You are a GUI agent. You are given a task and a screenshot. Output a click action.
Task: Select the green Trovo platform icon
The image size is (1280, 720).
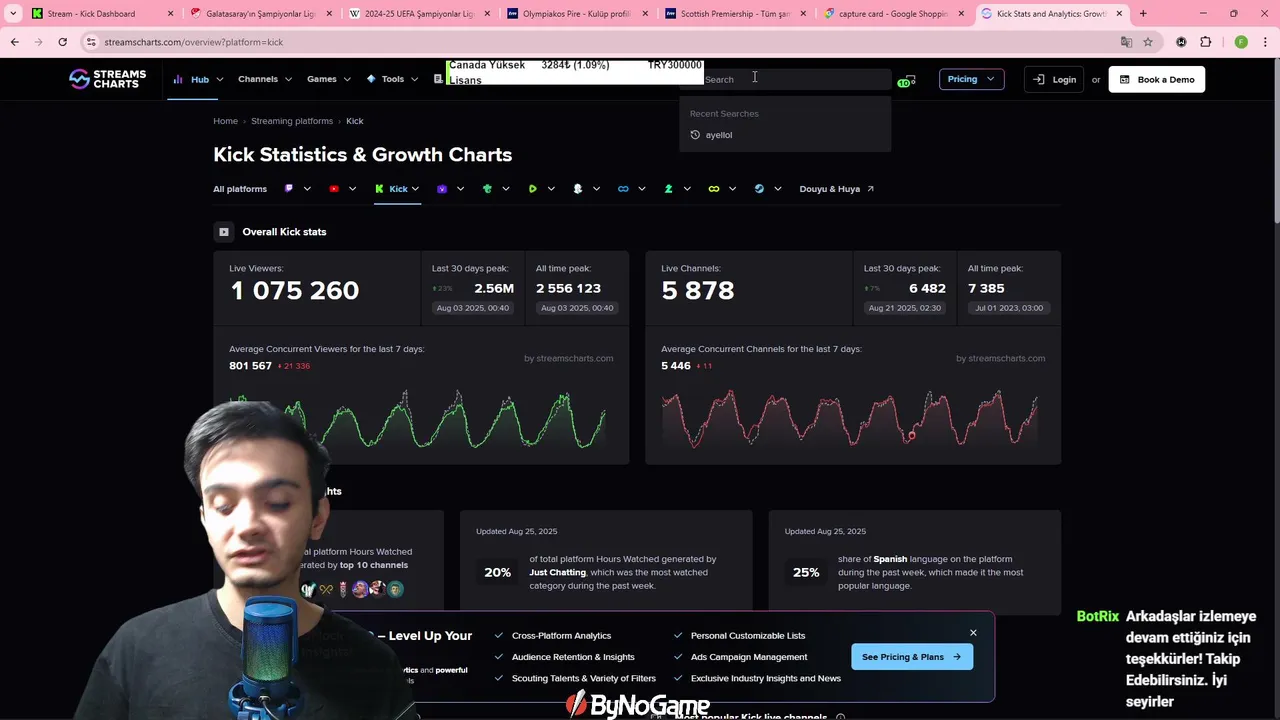click(487, 189)
